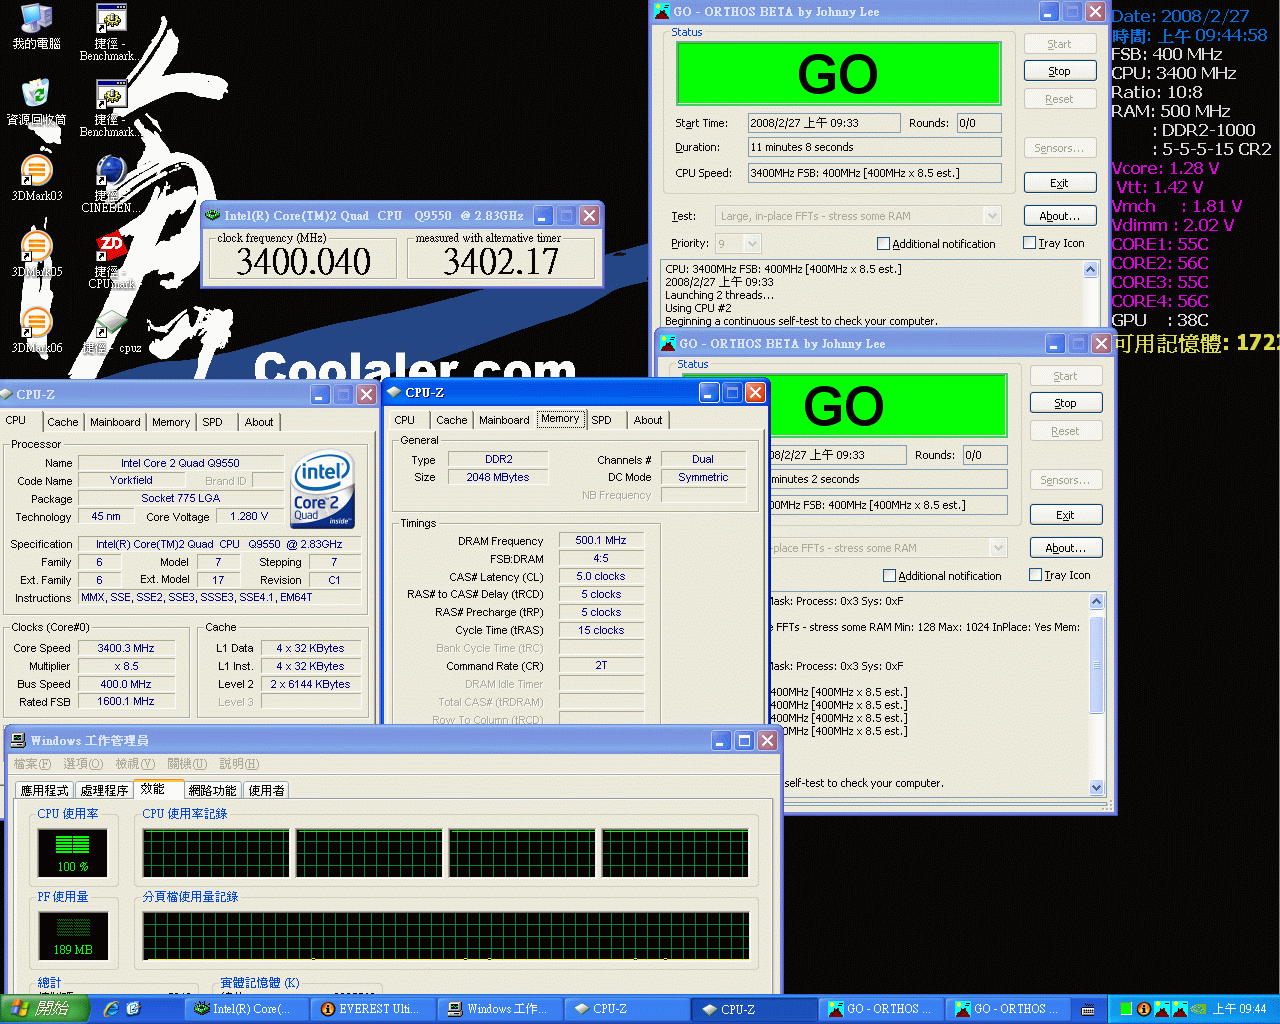Open Priority dropdown in upper ORTHOS window
This screenshot has height=1024, width=1280.
[753, 244]
